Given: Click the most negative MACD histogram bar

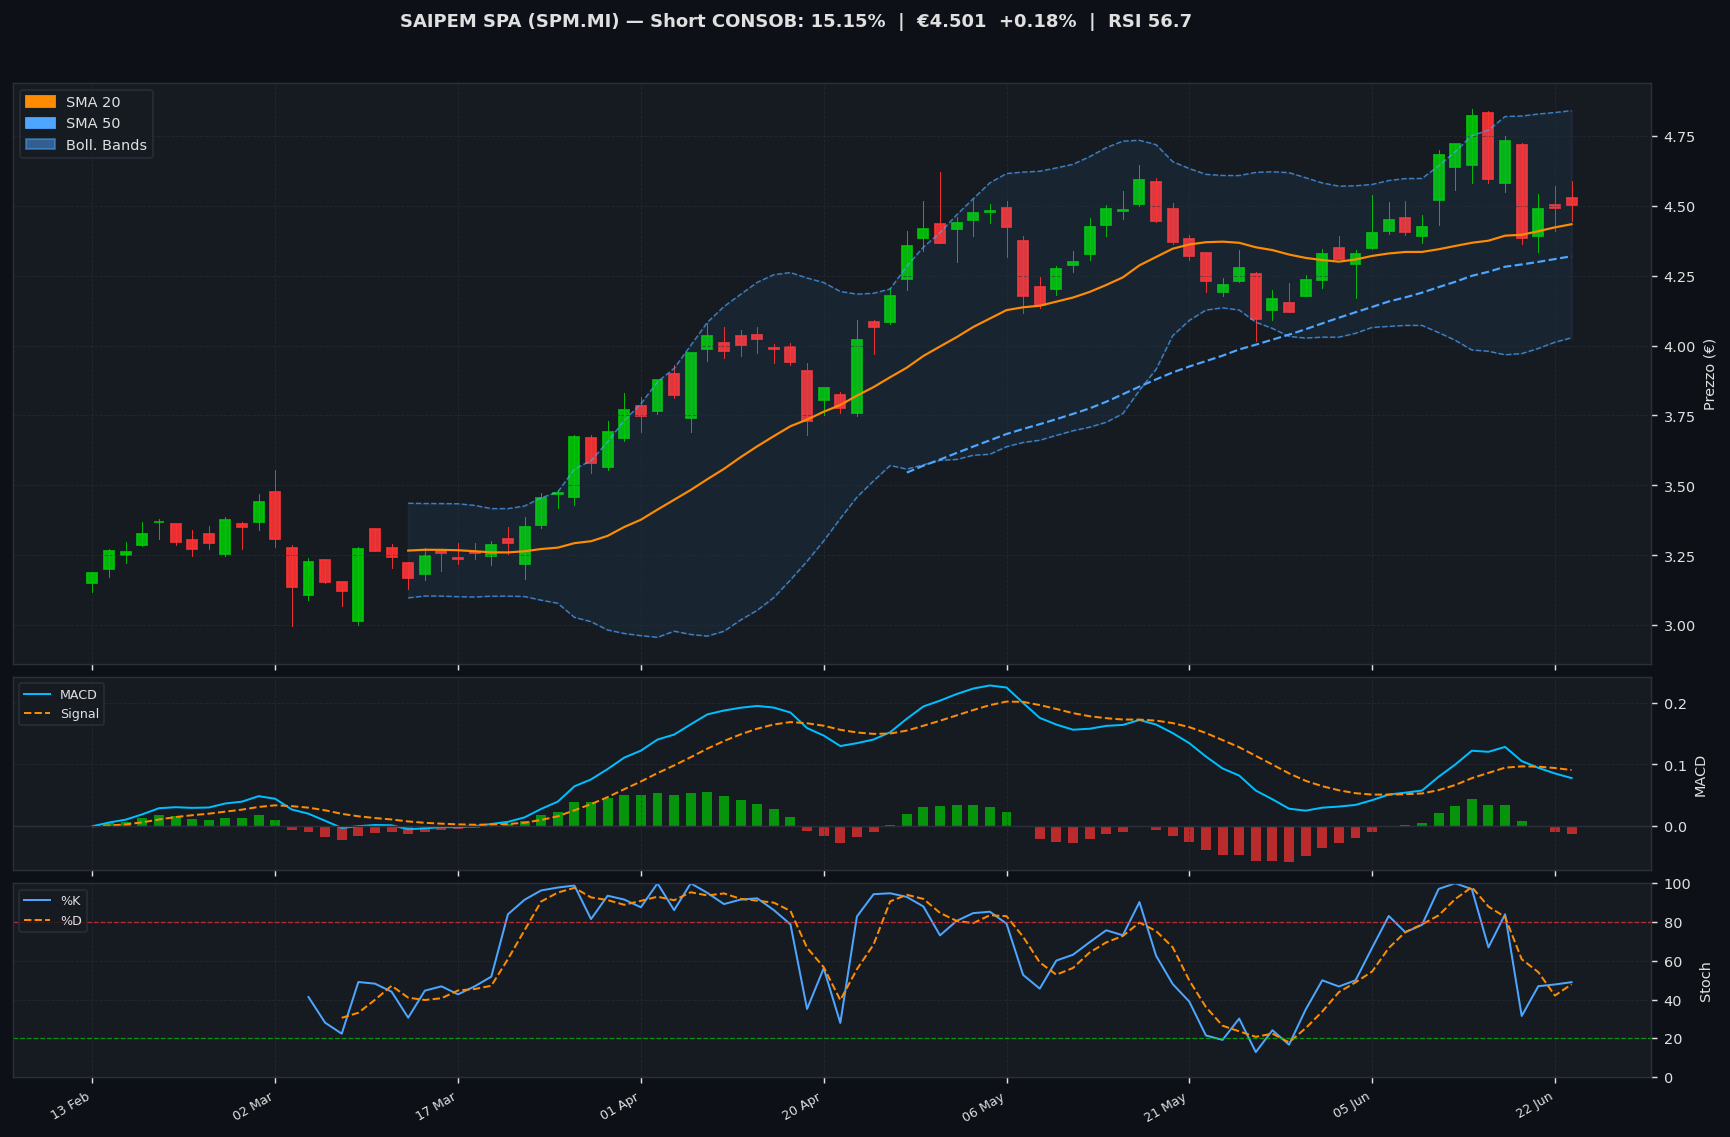Looking at the screenshot, I should (x=1289, y=844).
